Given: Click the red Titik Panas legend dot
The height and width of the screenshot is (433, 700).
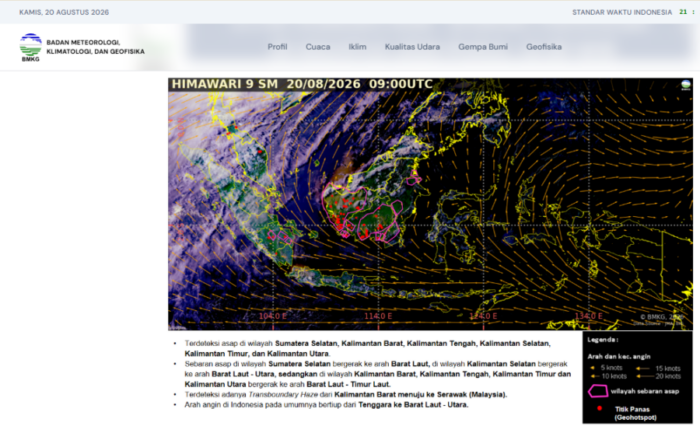Looking at the screenshot, I should [600, 408].
